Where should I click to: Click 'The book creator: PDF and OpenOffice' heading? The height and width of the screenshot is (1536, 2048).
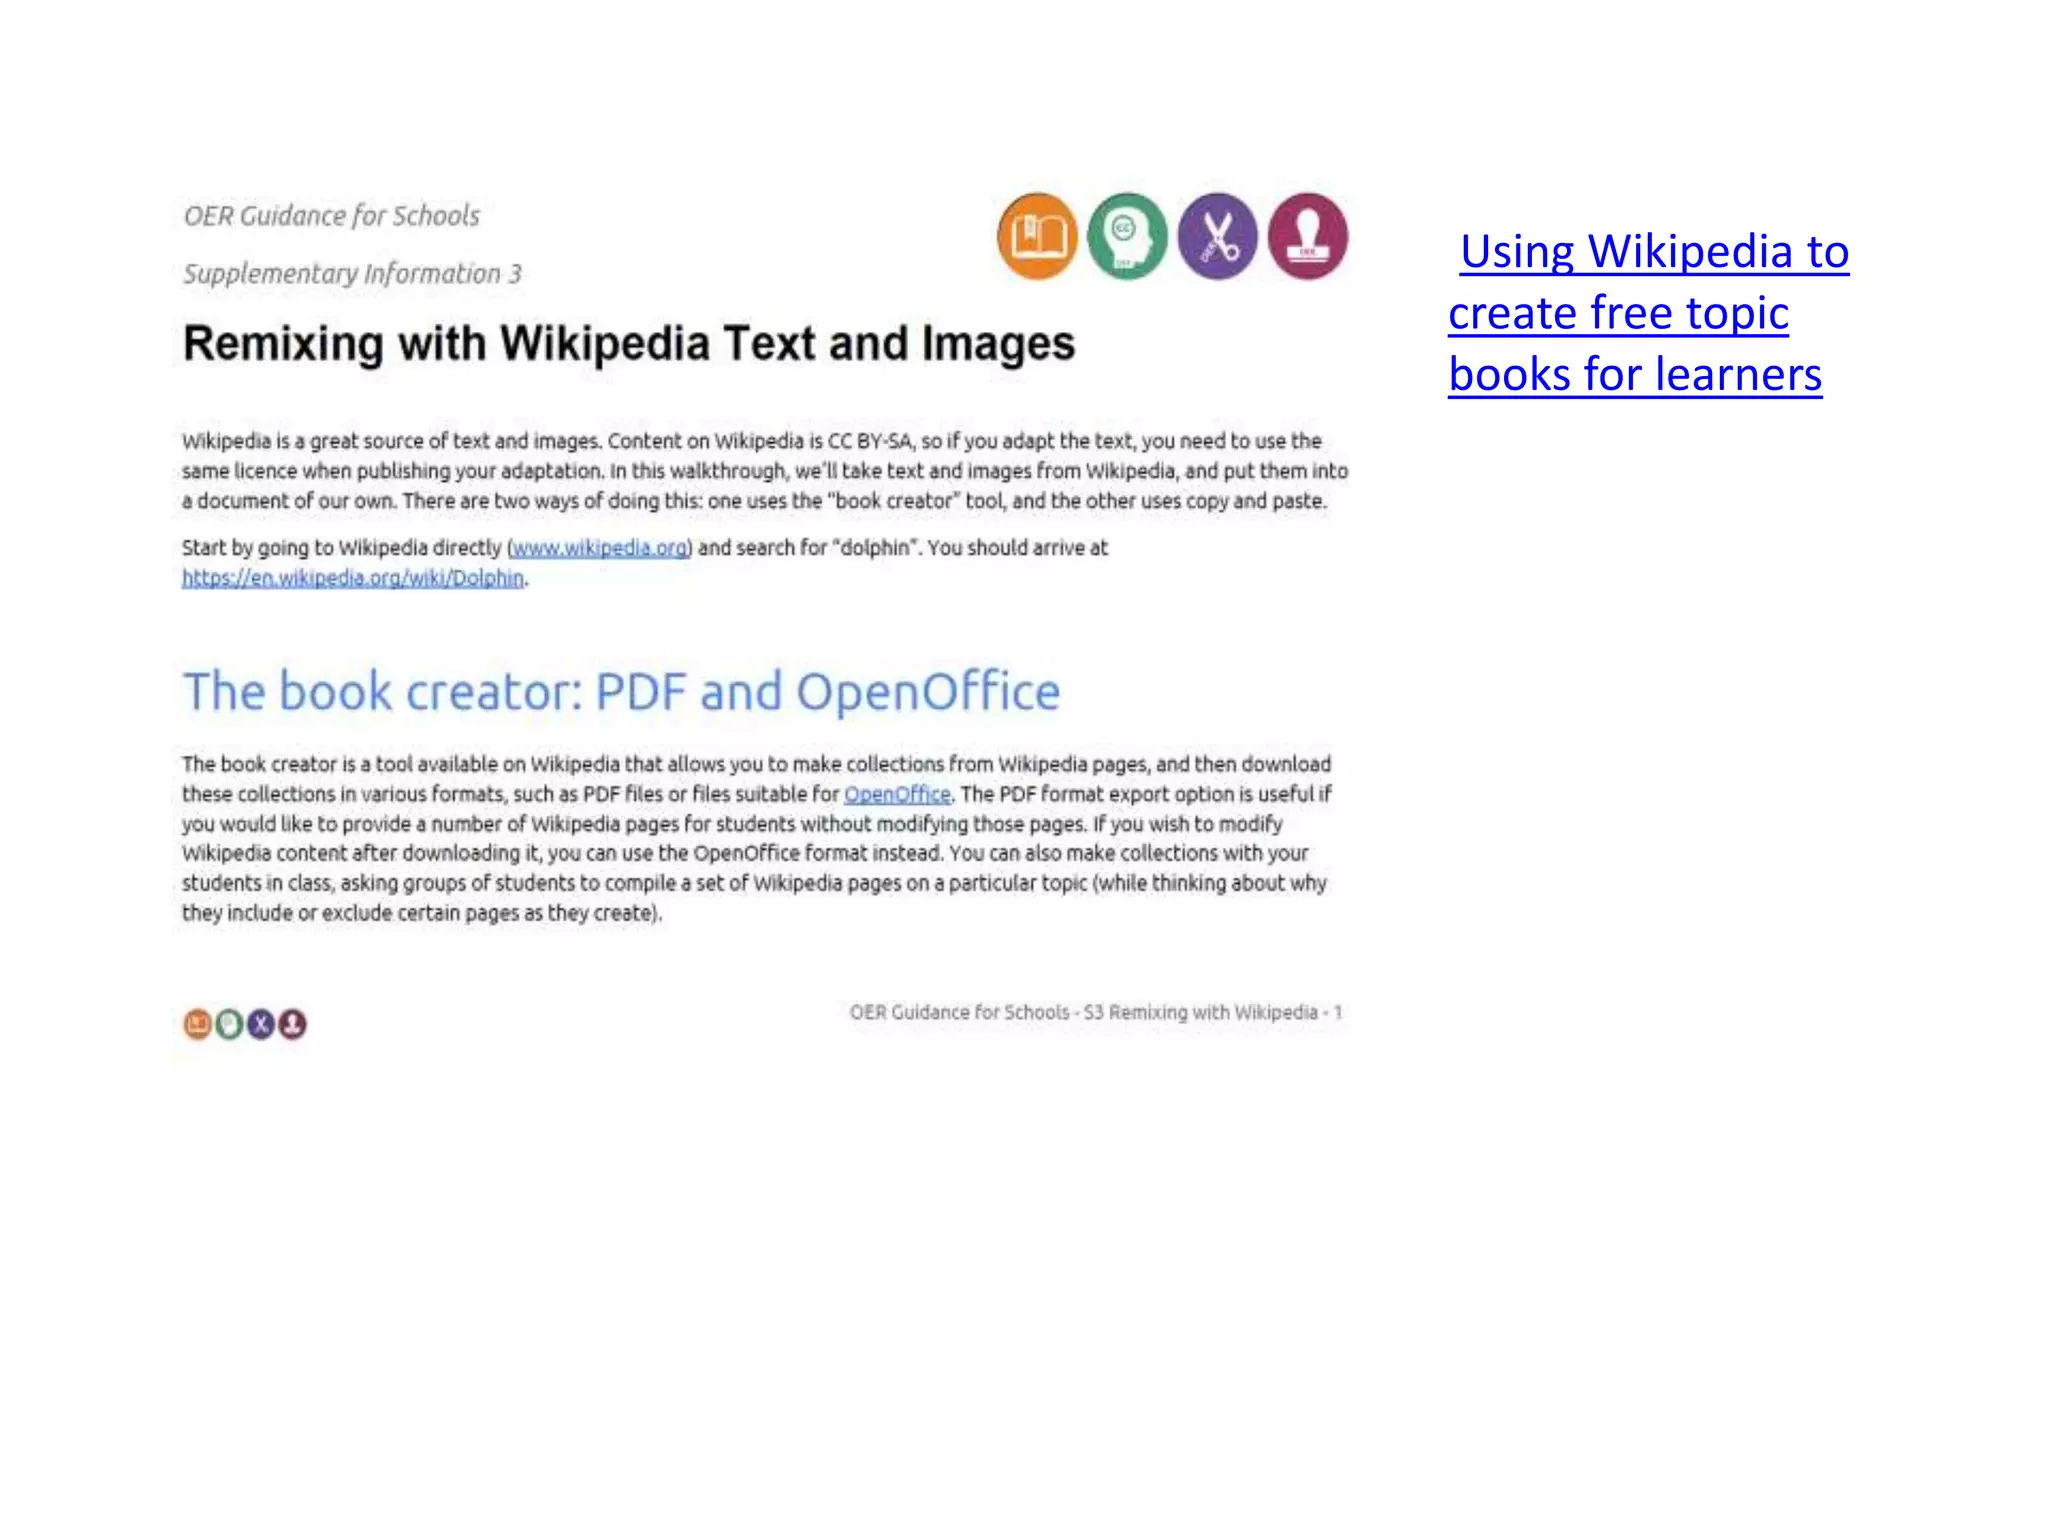621,691
